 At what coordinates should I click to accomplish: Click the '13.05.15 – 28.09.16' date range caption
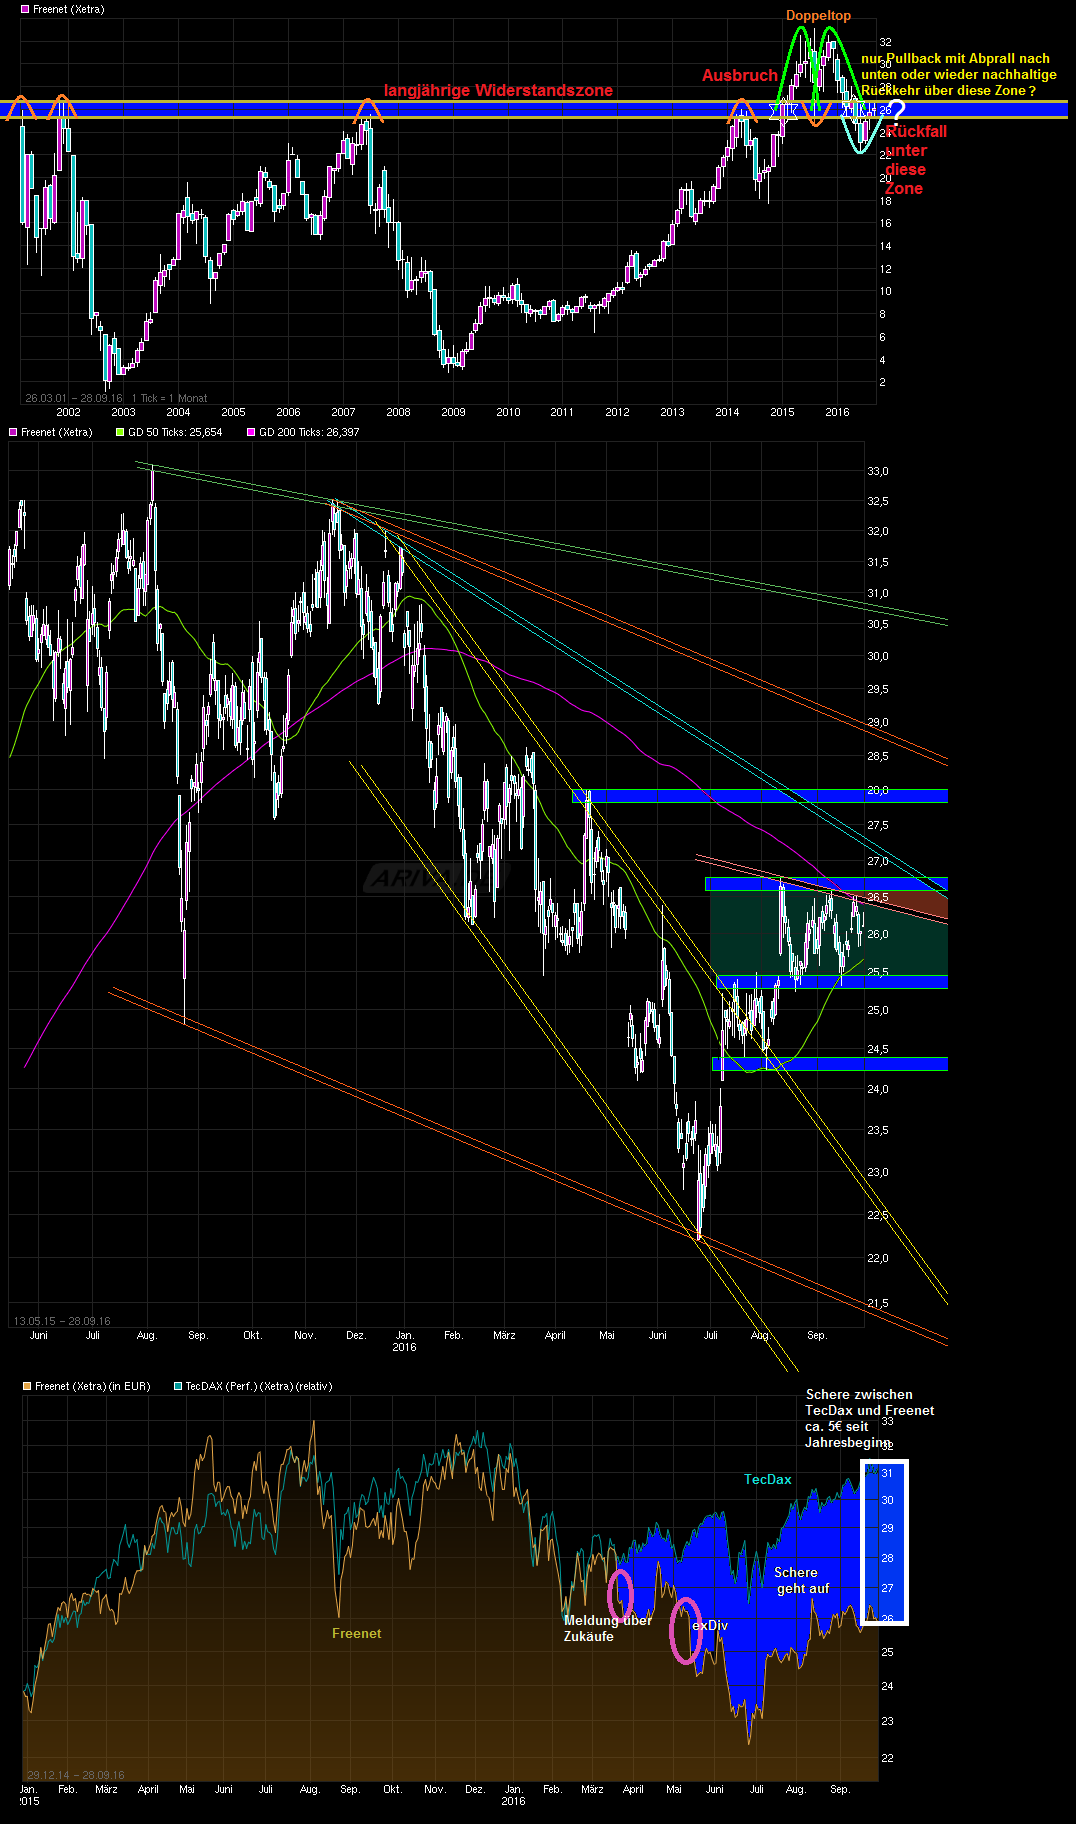click(62, 1321)
